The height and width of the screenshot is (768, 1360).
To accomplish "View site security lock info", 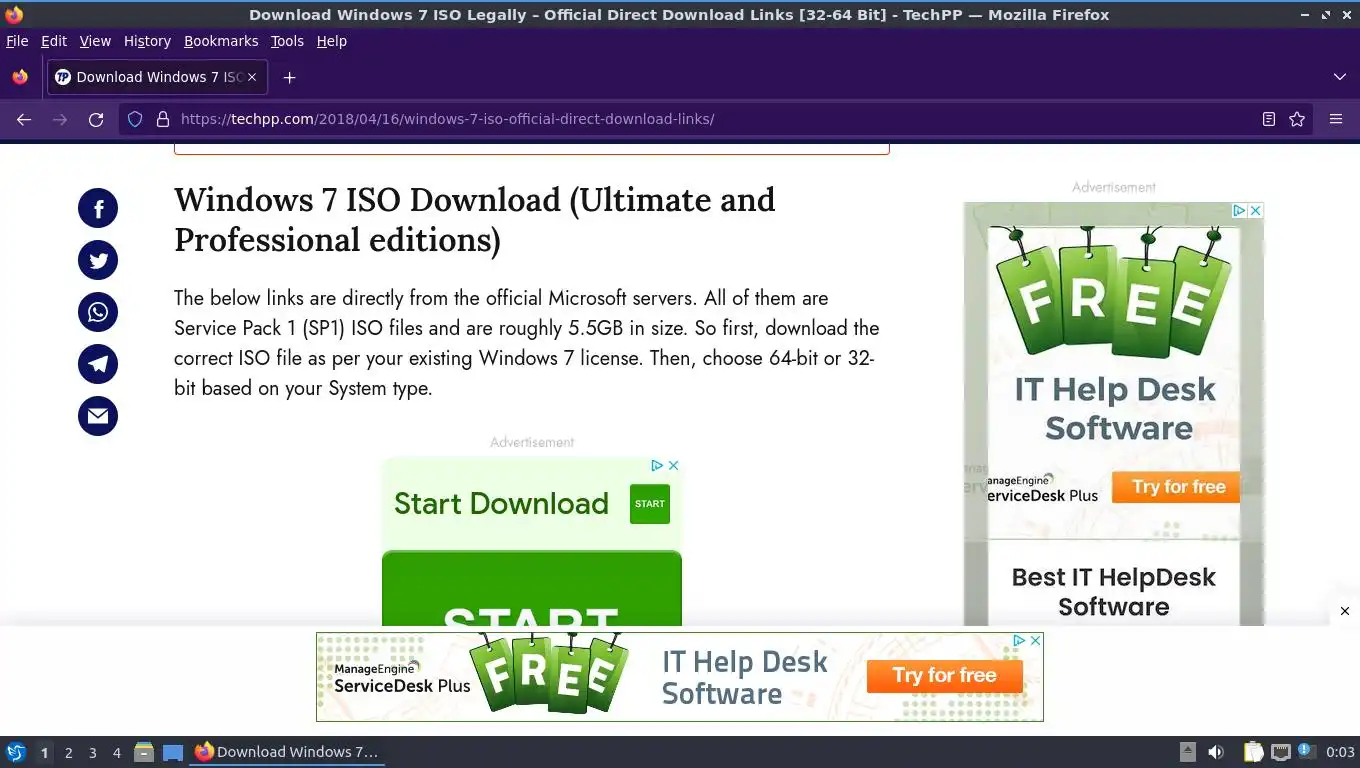I will coord(163,119).
